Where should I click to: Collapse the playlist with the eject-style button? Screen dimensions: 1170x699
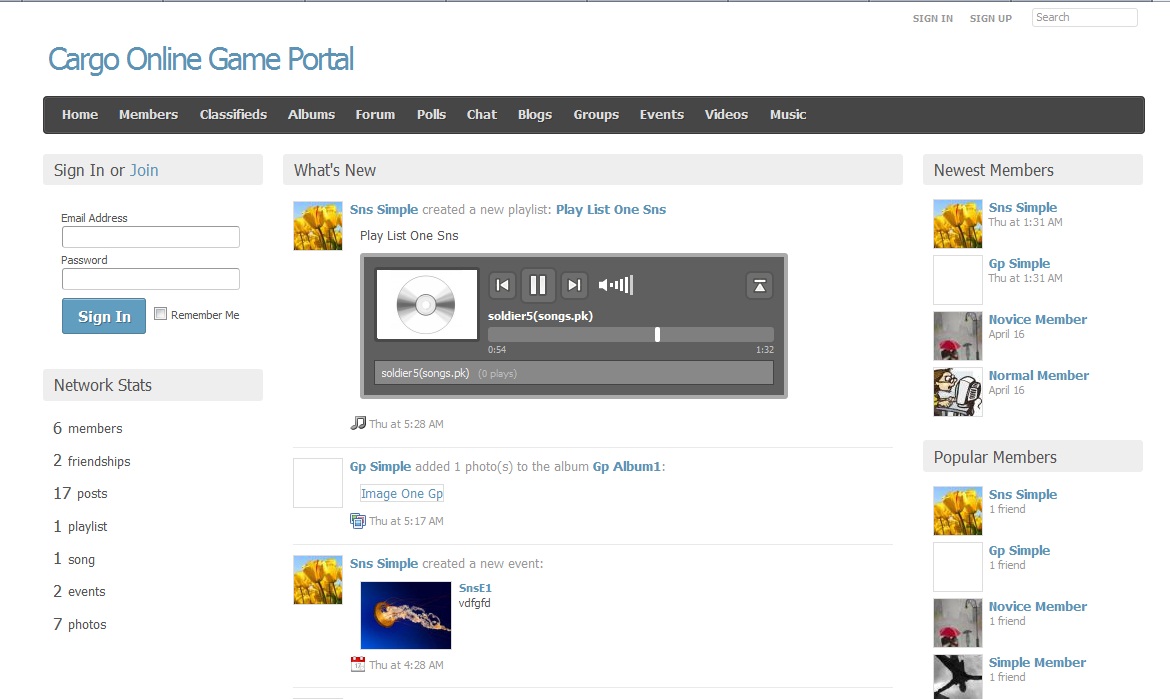pos(760,285)
